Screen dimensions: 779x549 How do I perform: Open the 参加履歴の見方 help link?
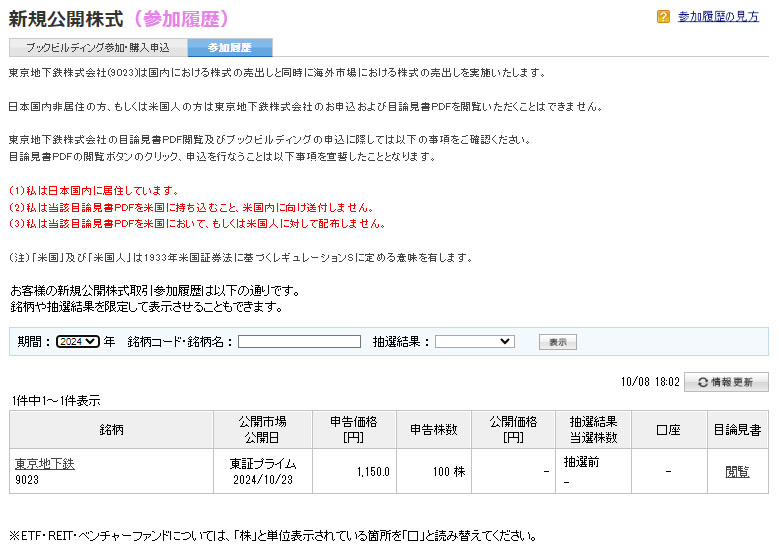pyautogui.click(x=718, y=17)
